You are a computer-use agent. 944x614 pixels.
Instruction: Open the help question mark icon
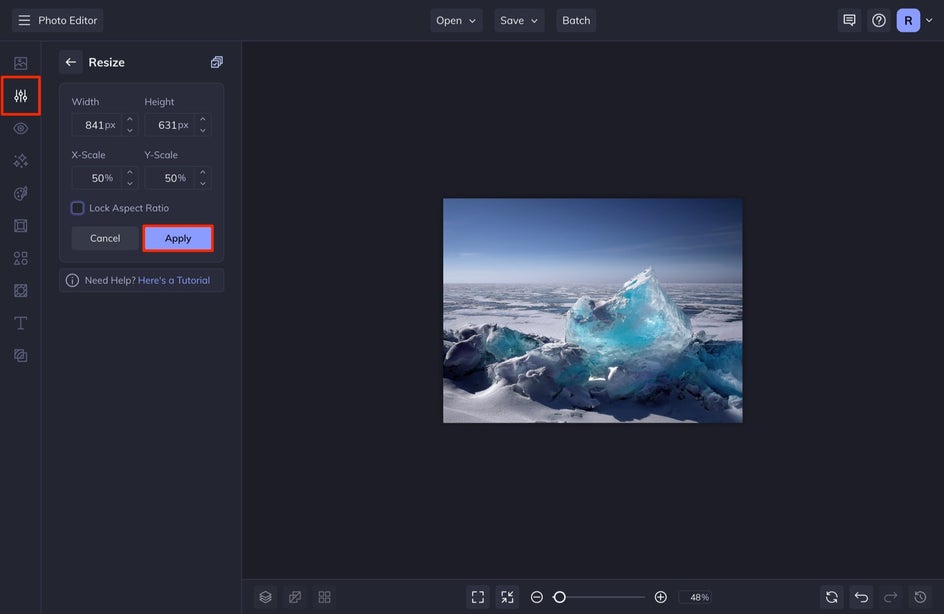pyautogui.click(x=878, y=20)
